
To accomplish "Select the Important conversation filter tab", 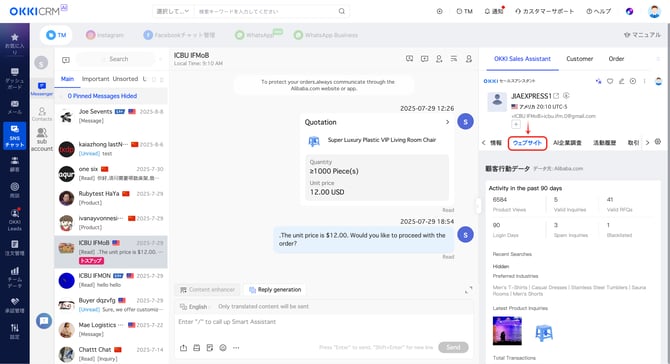I will pyautogui.click(x=95, y=79).
